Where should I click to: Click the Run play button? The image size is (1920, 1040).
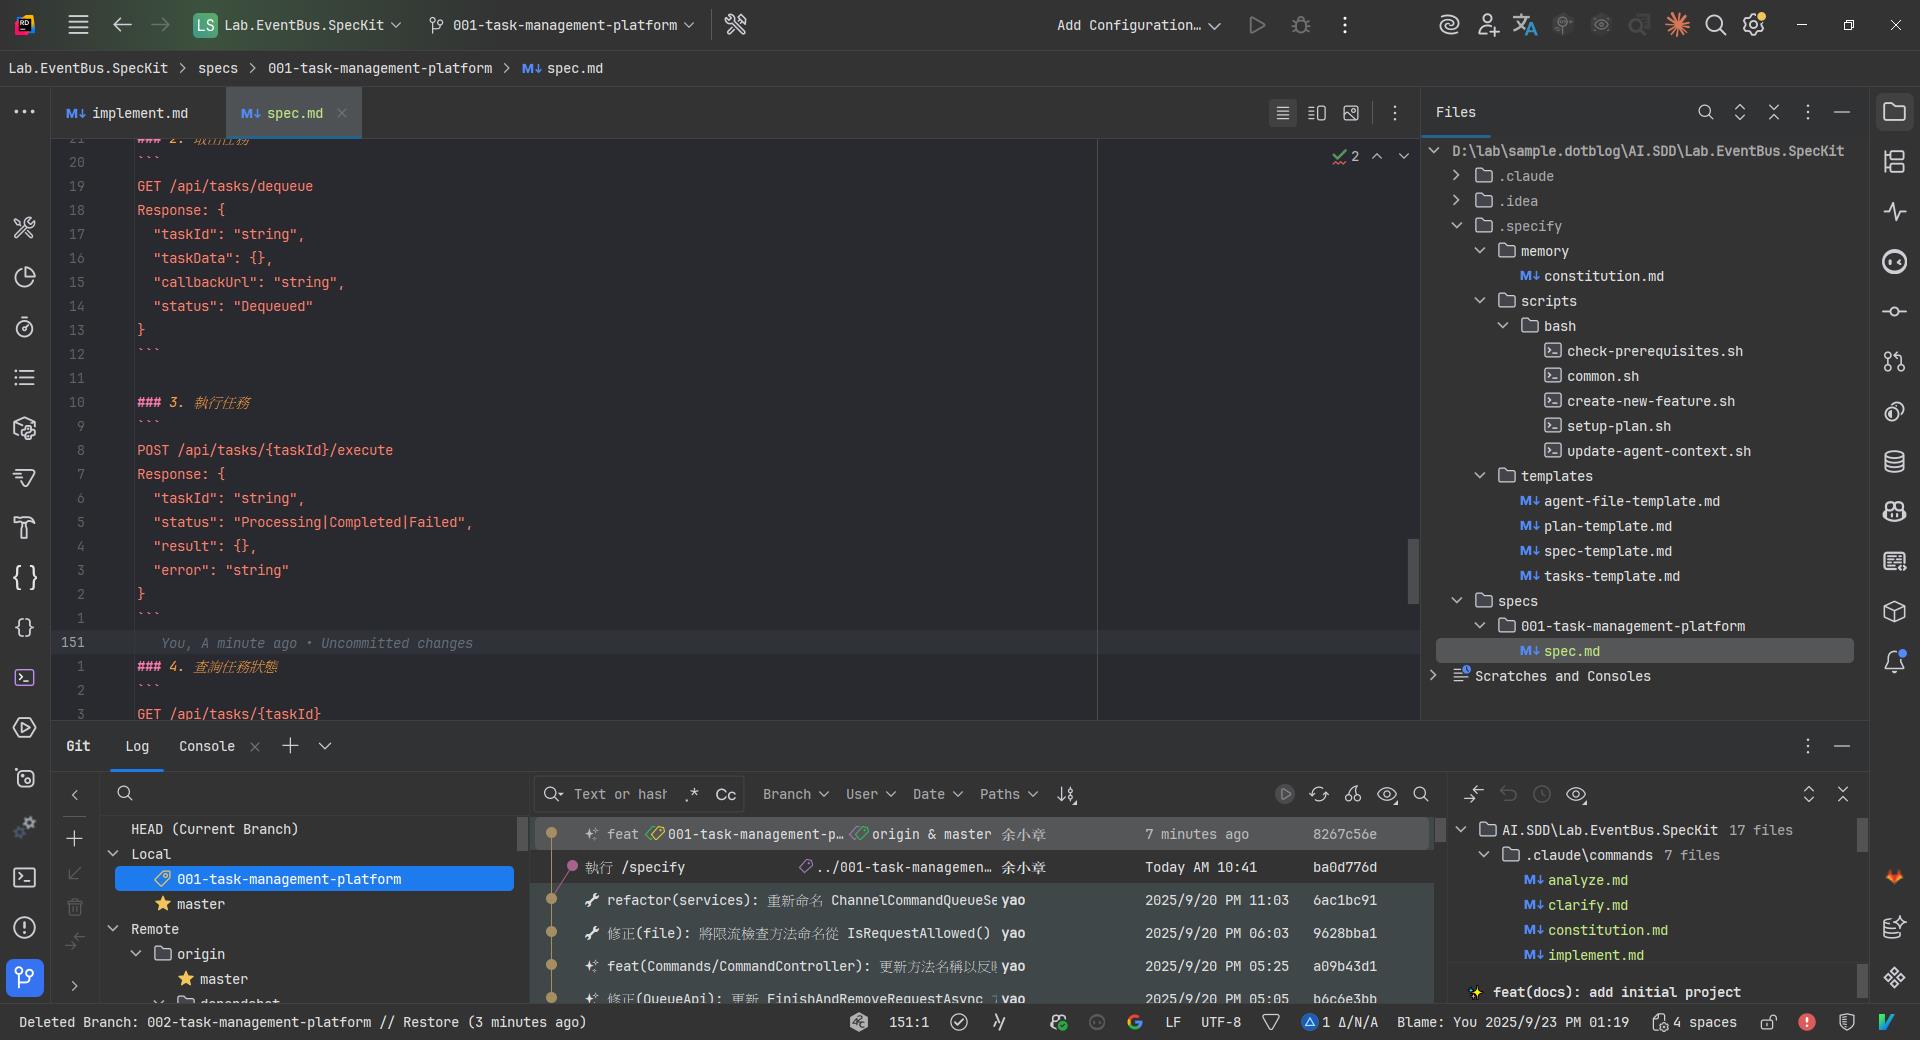pyautogui.click(x=1257, y=25)
